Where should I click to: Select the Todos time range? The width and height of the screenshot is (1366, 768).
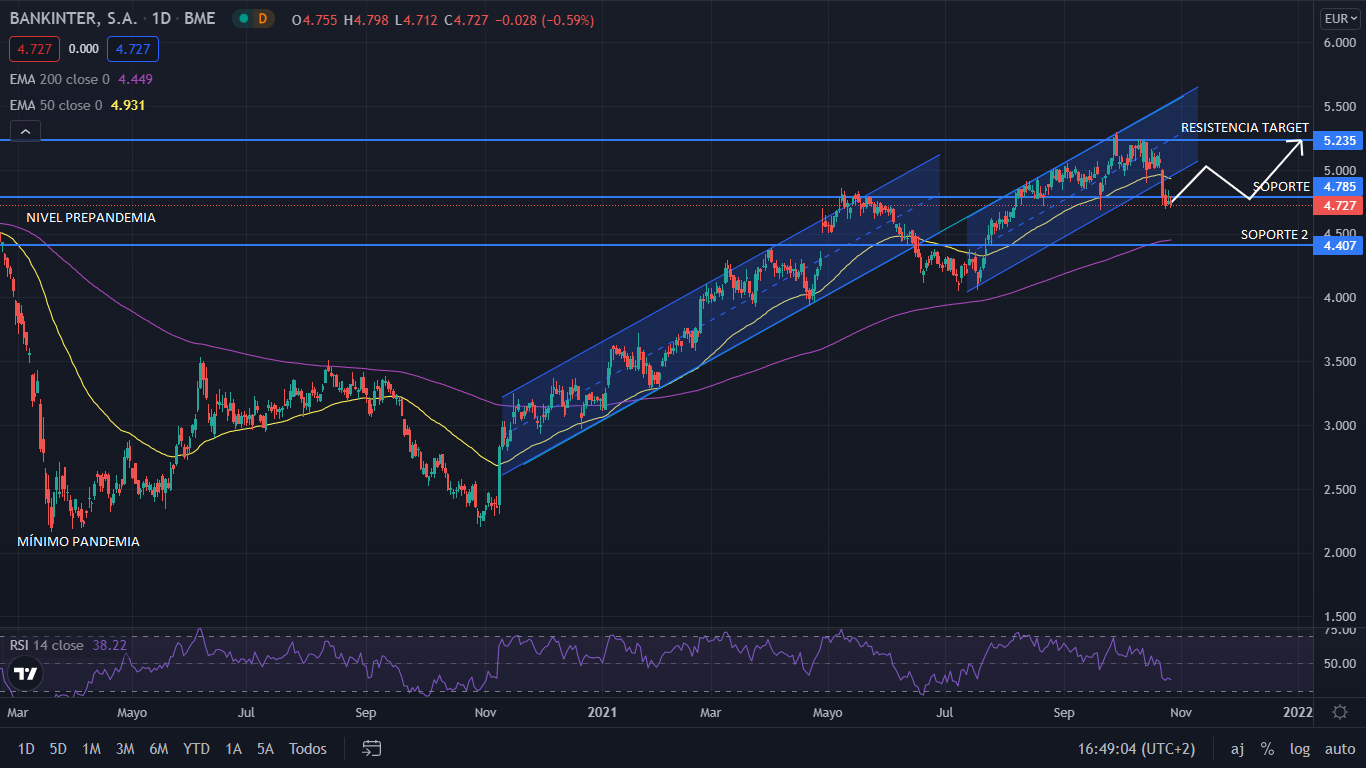308,748
